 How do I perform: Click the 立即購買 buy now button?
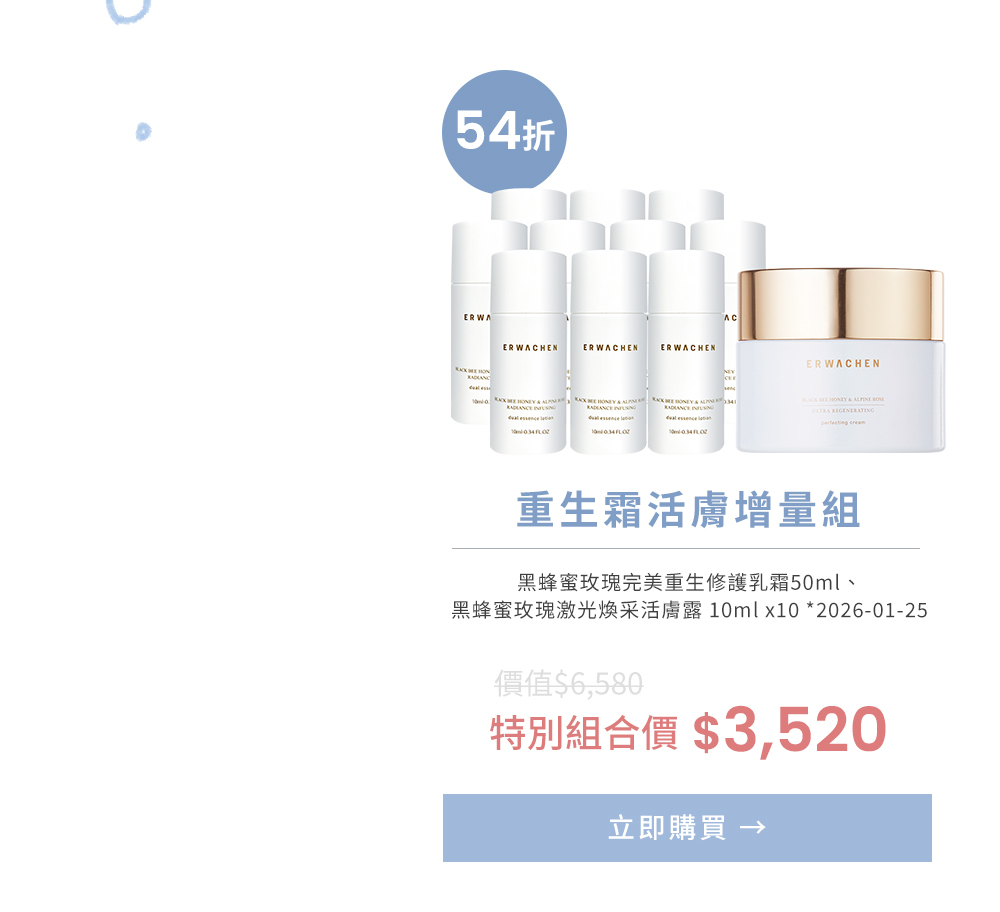click(x=687, y=828)
